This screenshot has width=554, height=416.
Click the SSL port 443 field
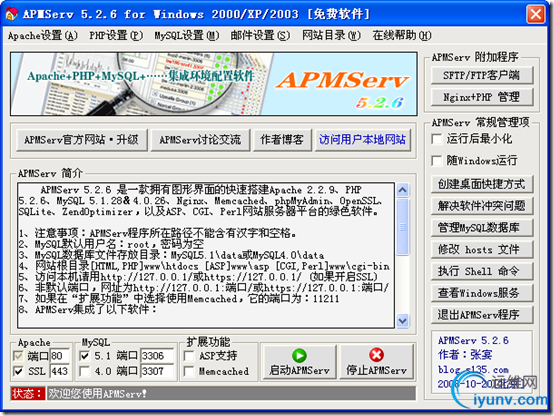[59, 371]
